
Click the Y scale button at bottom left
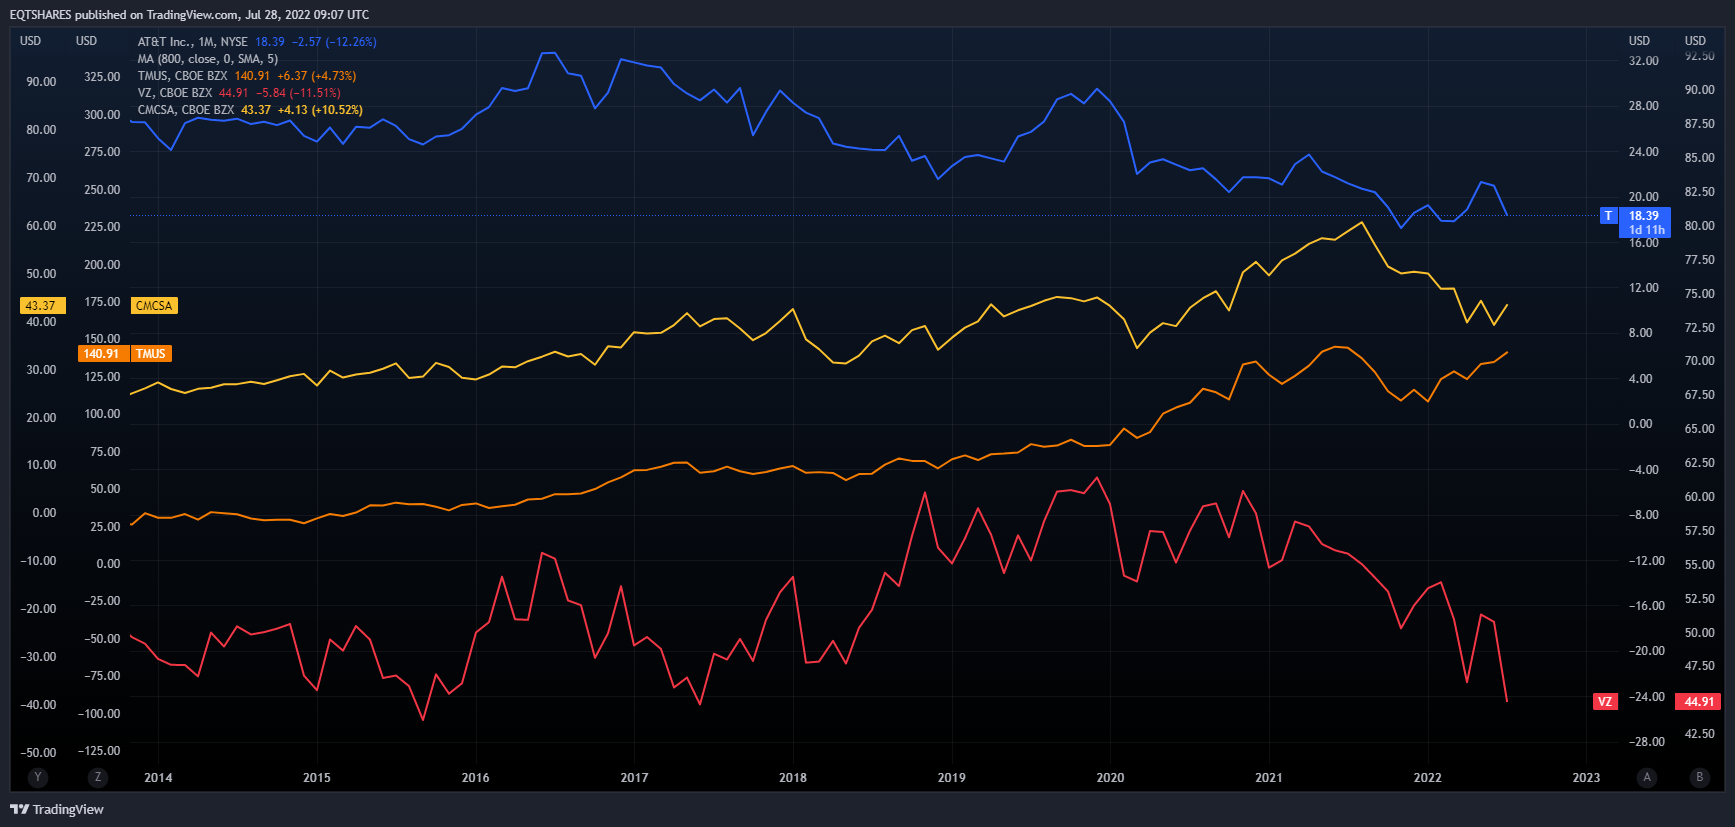(38, 777)
